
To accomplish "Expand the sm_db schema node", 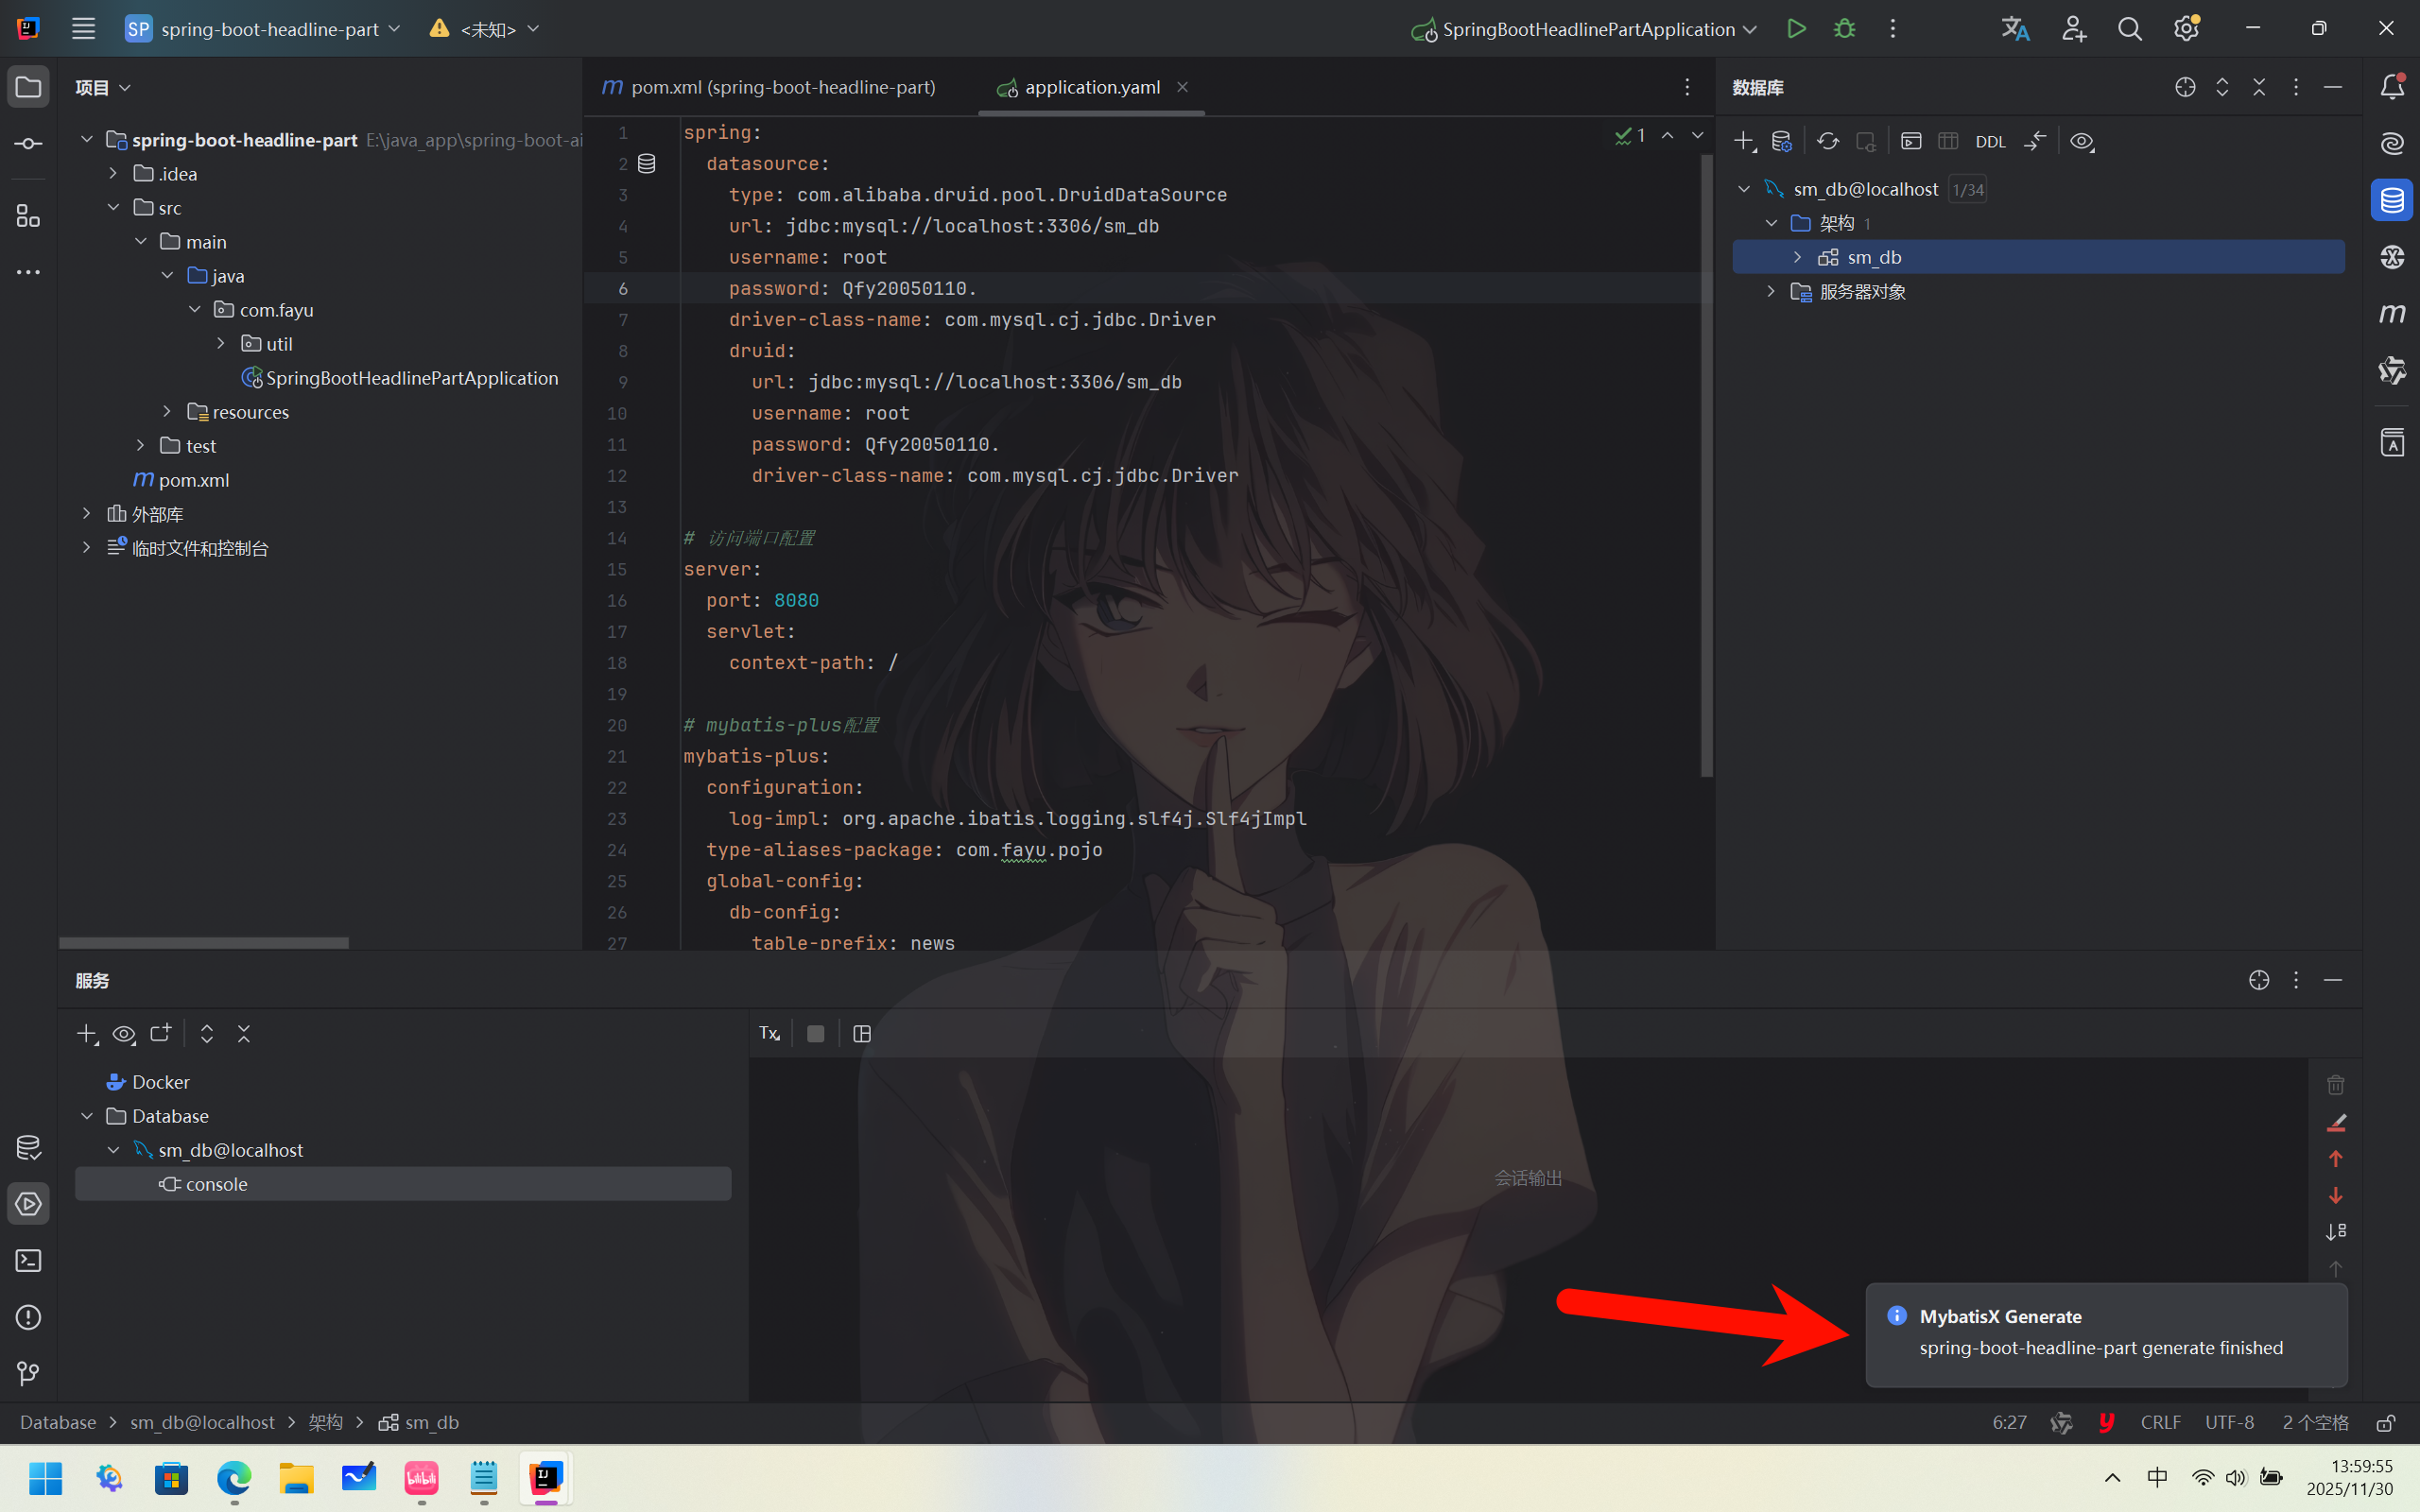I will [1797, 257].
